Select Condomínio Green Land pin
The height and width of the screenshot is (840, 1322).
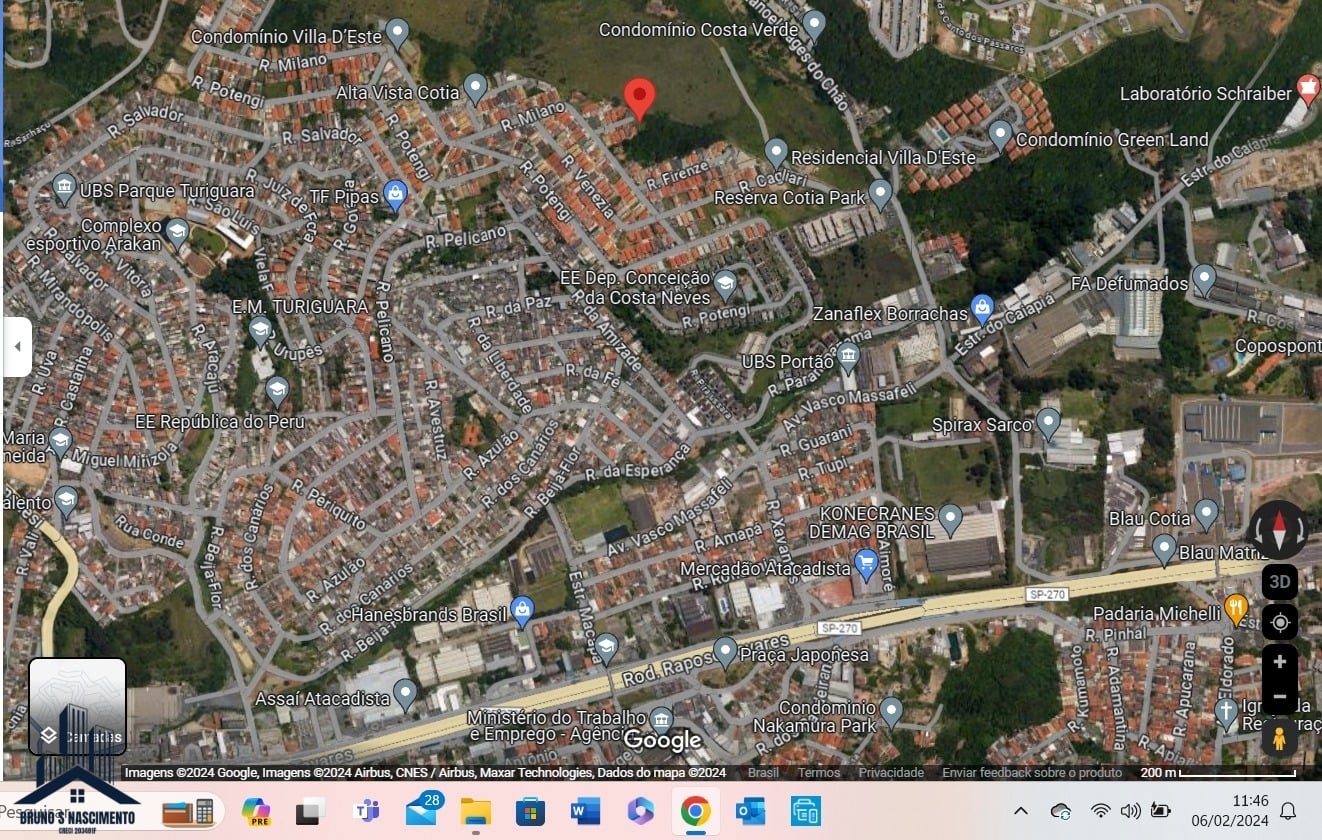coord(1000,134)
